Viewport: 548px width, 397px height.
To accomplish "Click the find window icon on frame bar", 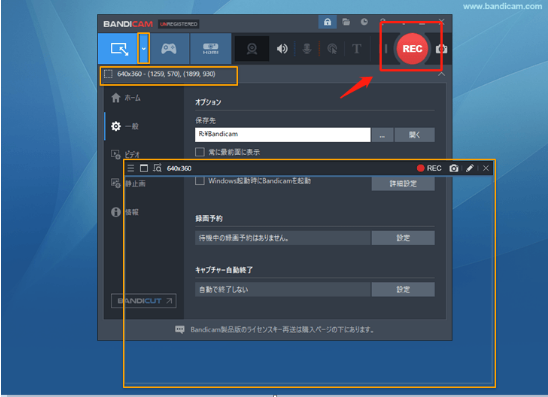I will [157, 168].
